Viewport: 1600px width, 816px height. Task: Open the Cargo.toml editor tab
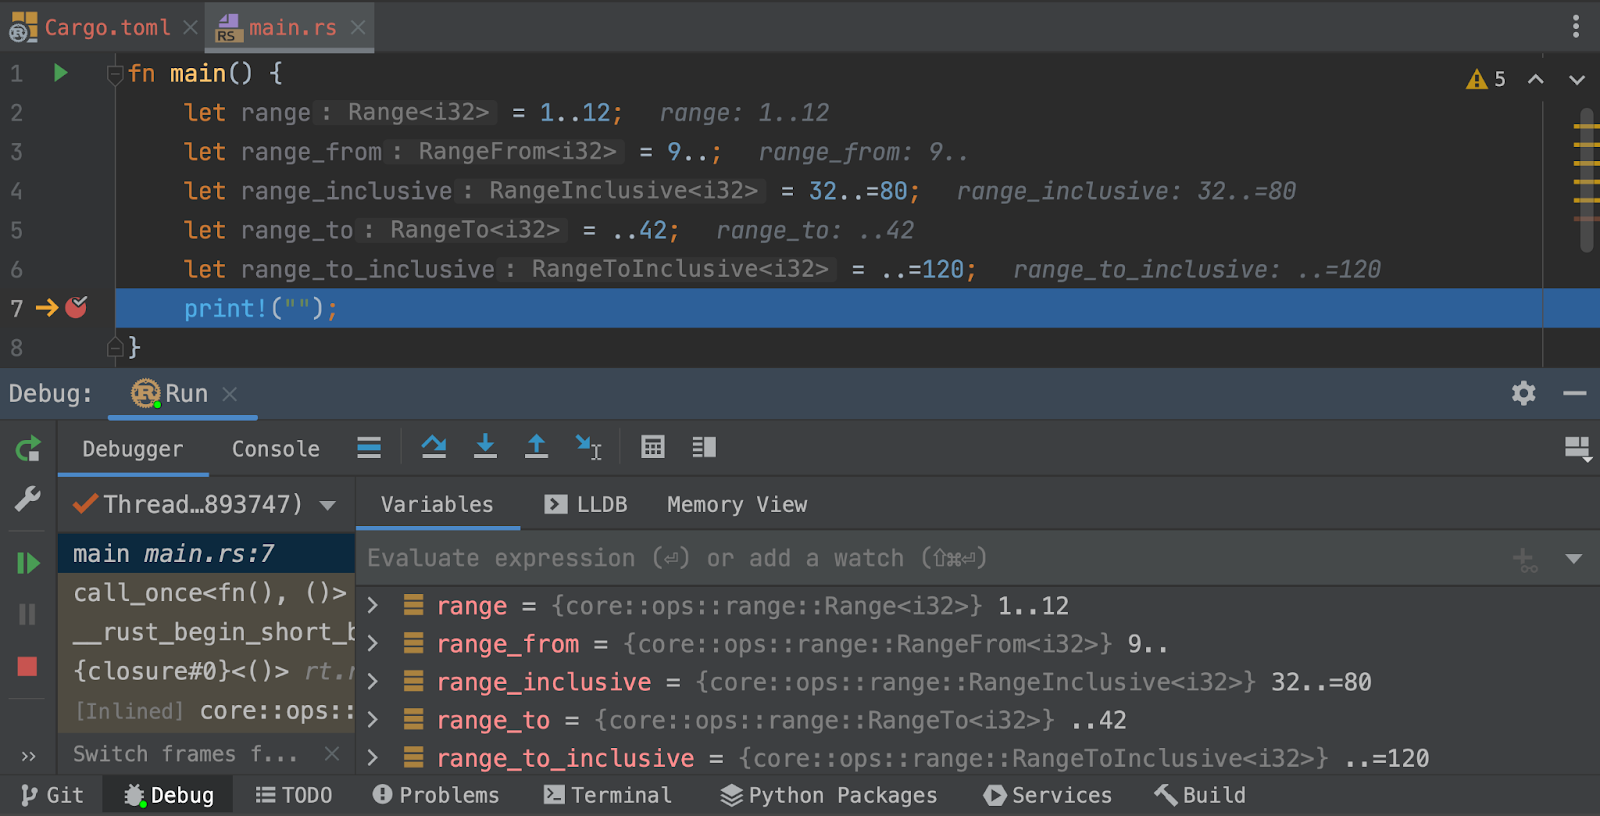click(x=107, y=28)
